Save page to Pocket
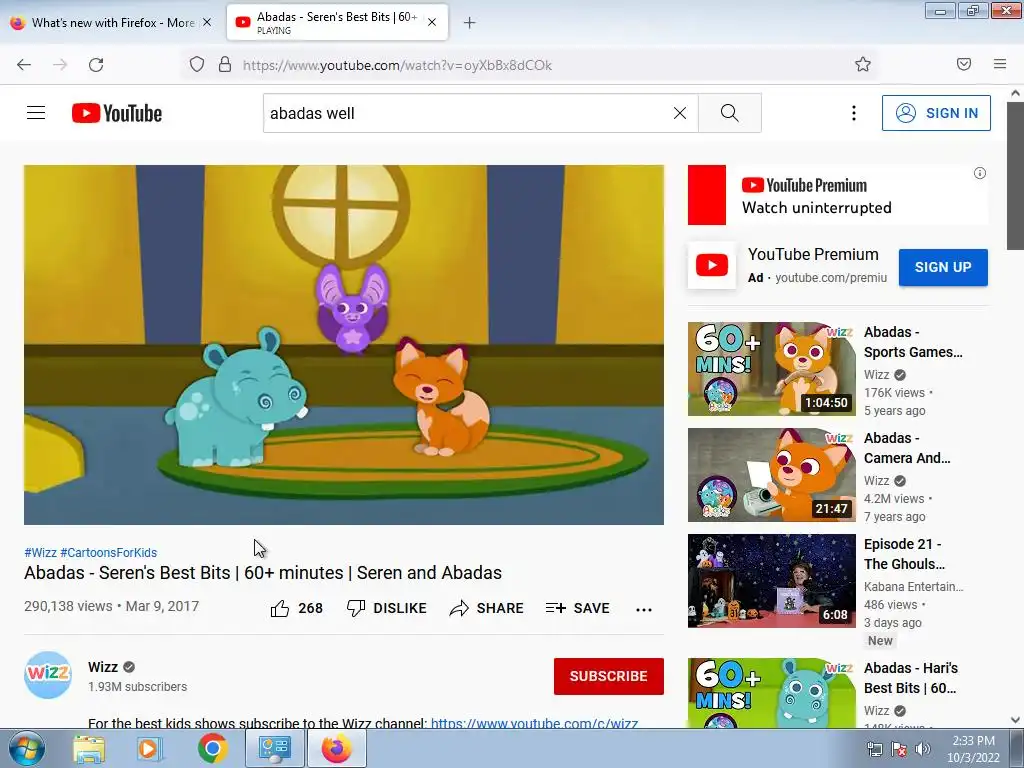Viewport: 1024px width, 768px height. 963,64
